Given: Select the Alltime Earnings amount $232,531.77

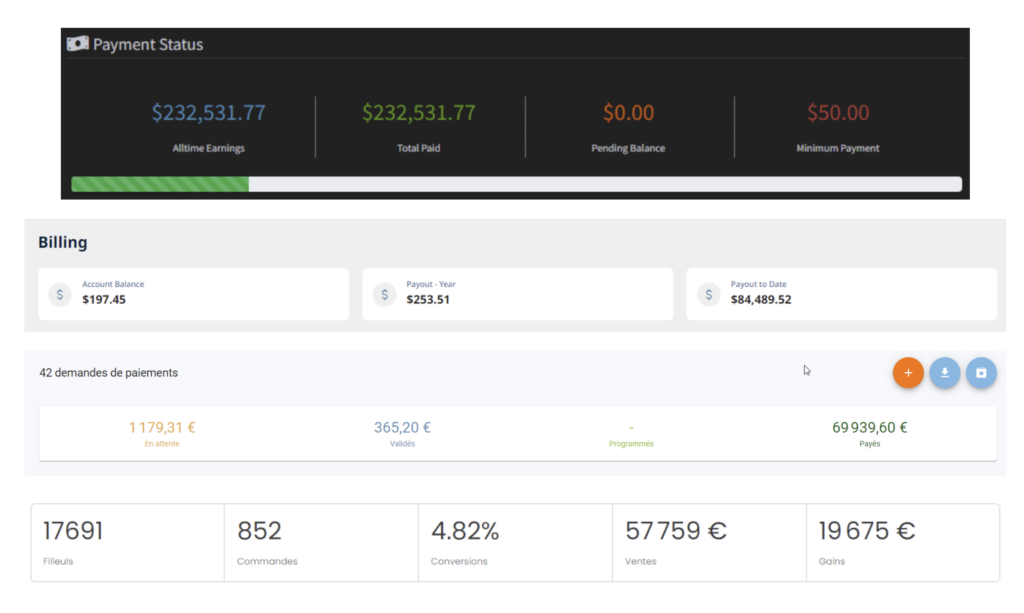Looking at the screenshot, I should (x=208, y=112).
